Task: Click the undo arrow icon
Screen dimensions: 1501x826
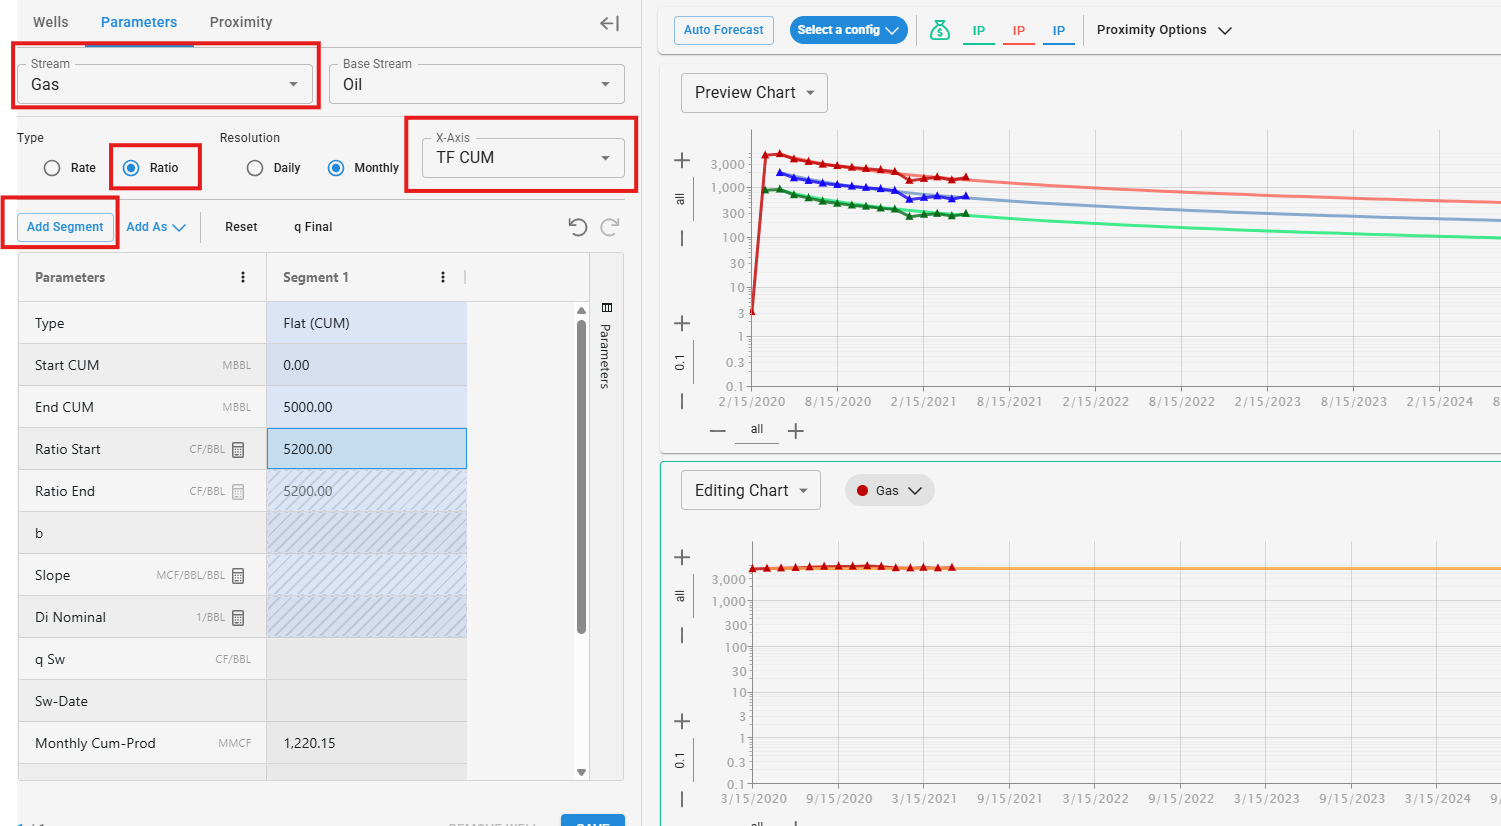Action: [x=577, y=227]
